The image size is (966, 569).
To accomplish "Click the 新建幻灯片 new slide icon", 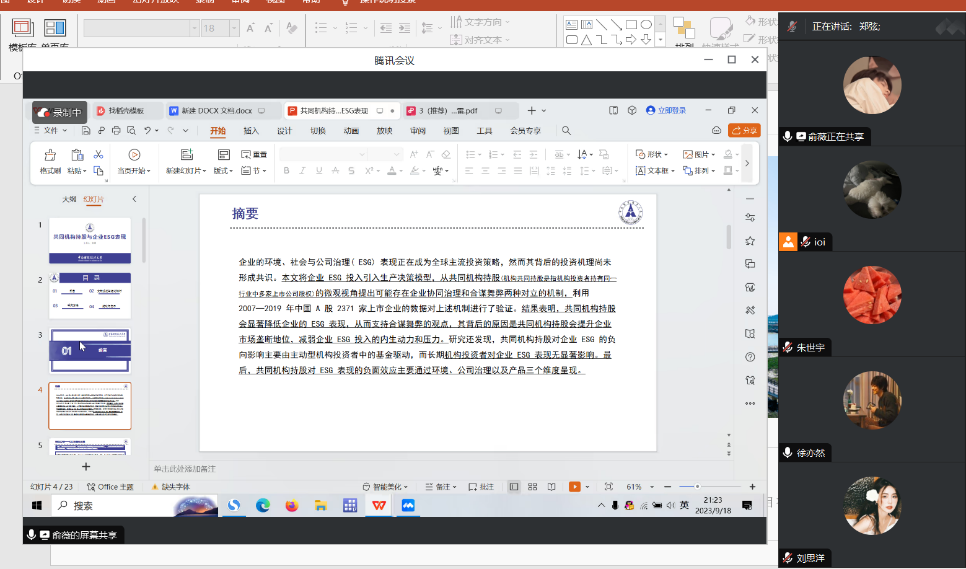I will tap(186, 155).
